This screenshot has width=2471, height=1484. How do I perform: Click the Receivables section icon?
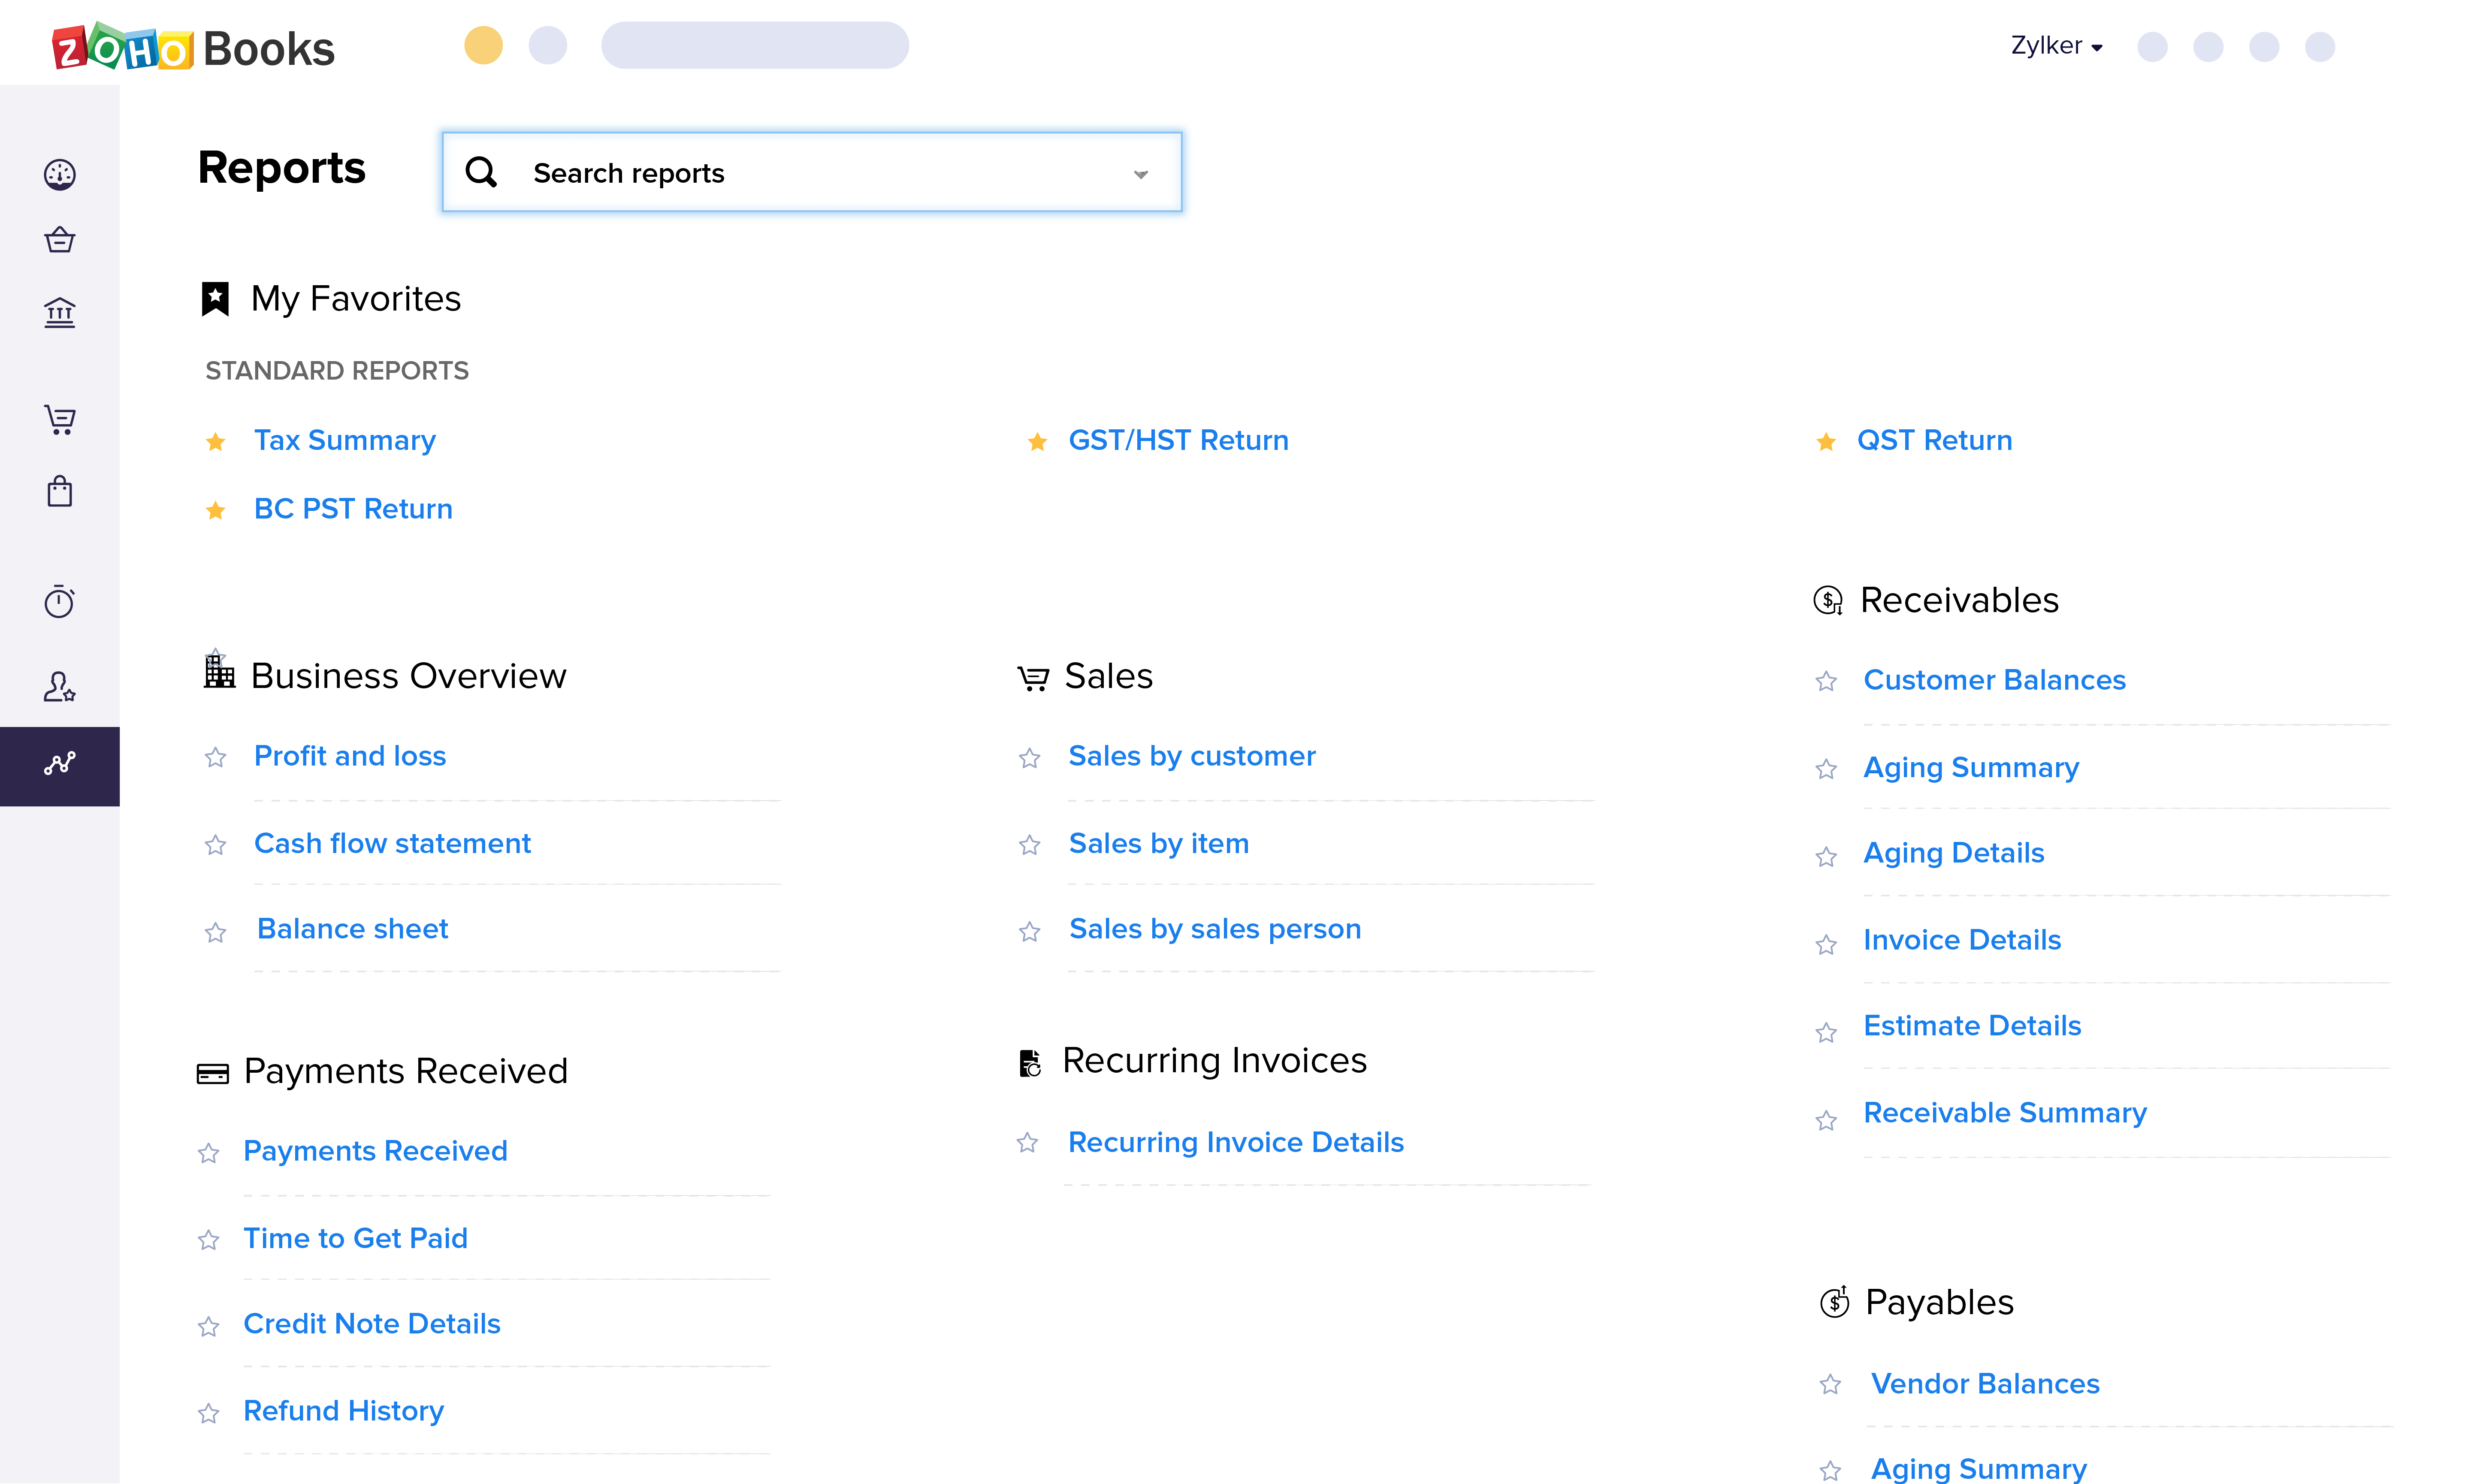1828,600
